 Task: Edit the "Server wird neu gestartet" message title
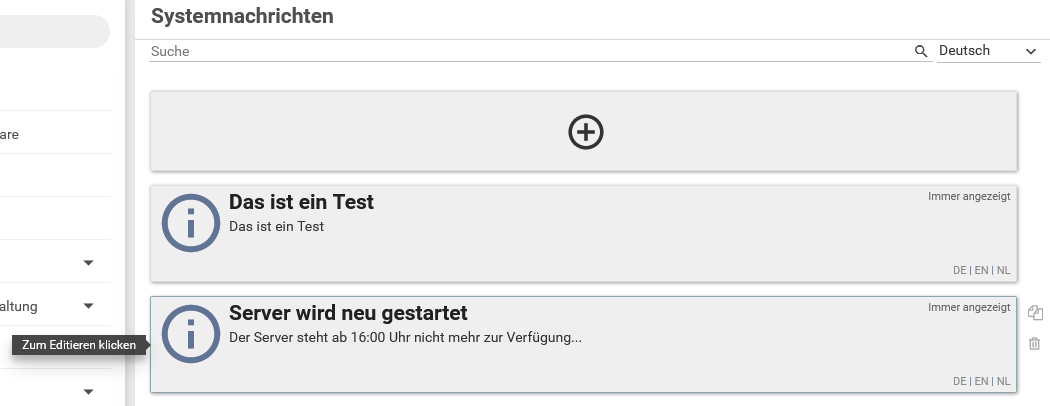pyautogui.click(x=348, y=314)
